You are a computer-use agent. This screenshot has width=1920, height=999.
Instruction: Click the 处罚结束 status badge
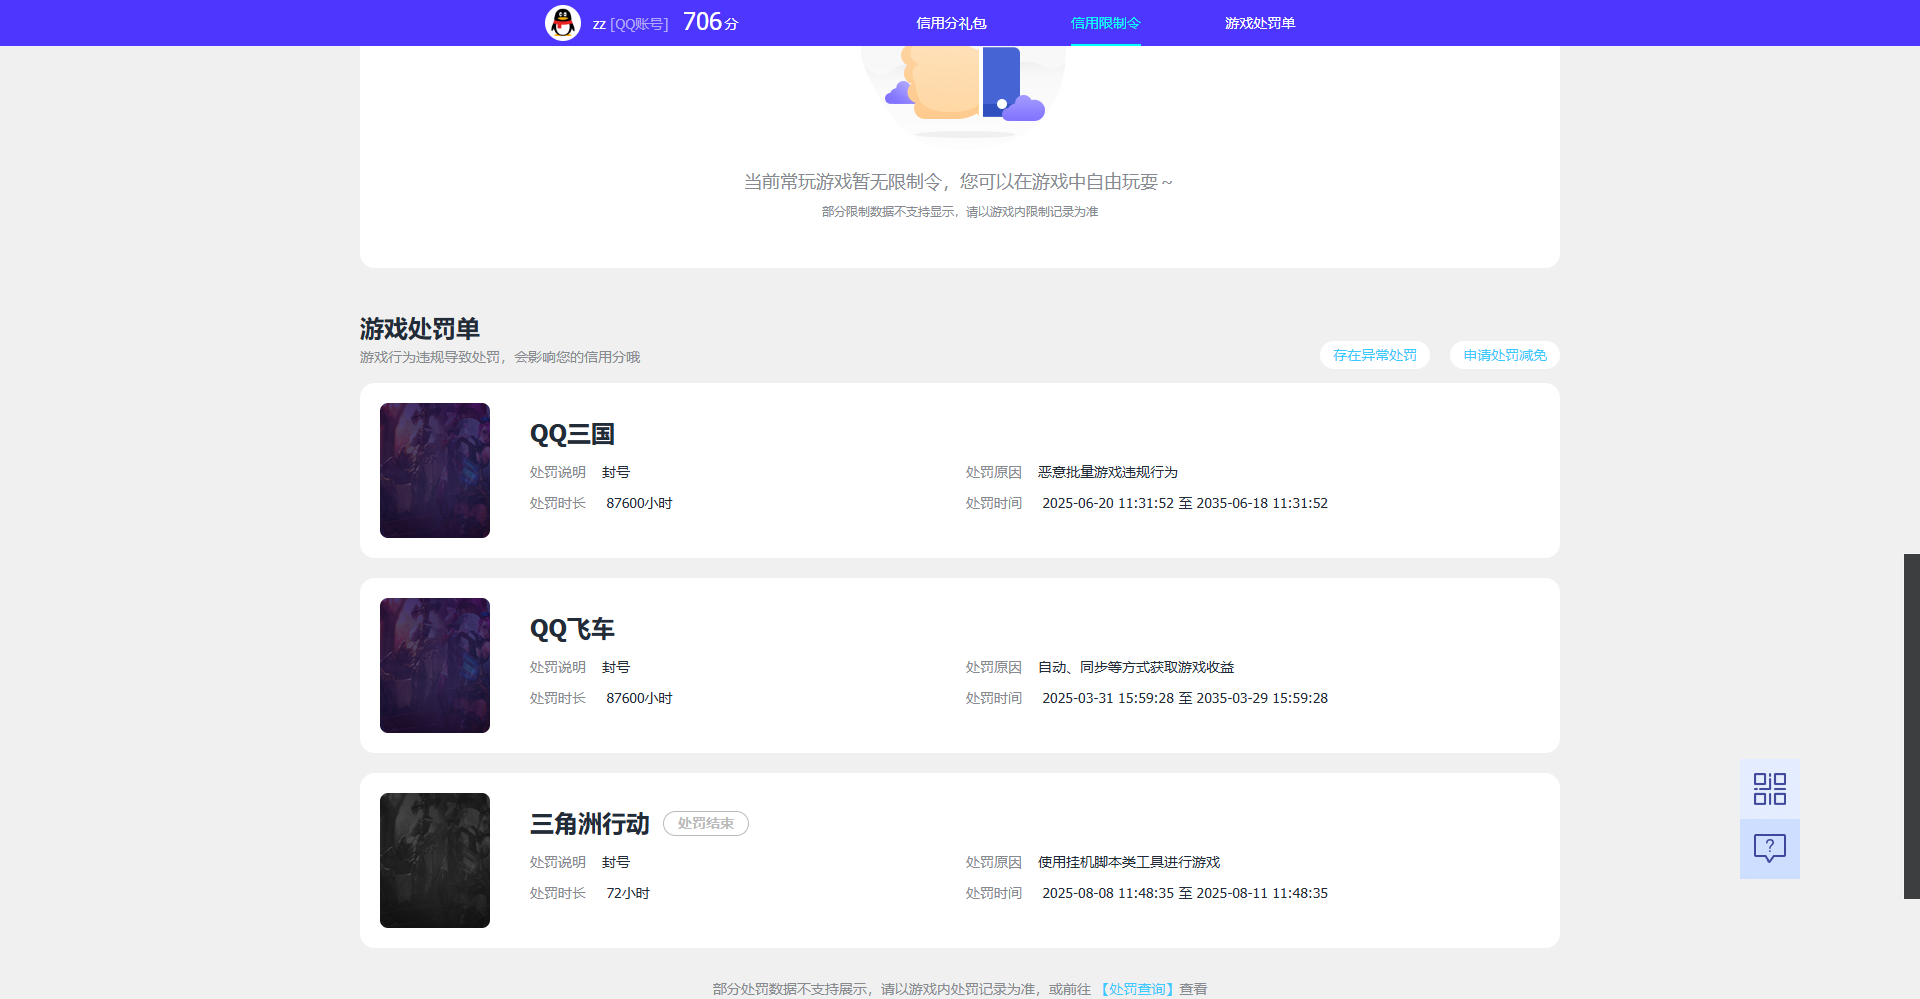(x=705, y=823)
